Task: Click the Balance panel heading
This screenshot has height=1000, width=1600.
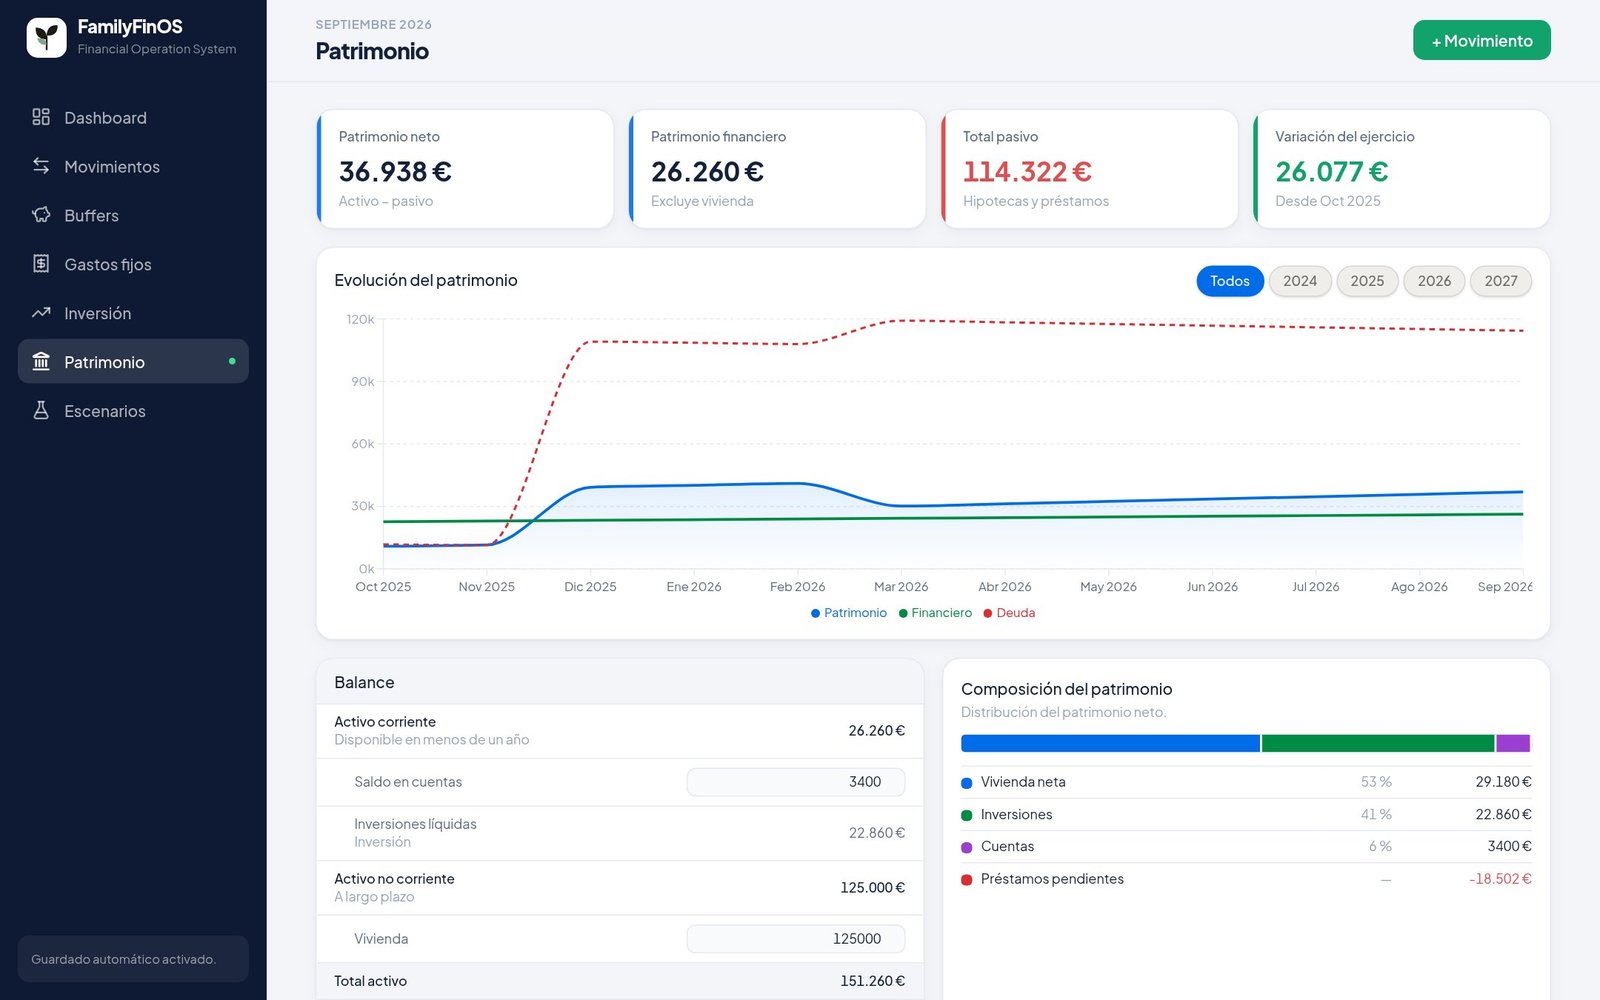Action: tap(364, 683)
